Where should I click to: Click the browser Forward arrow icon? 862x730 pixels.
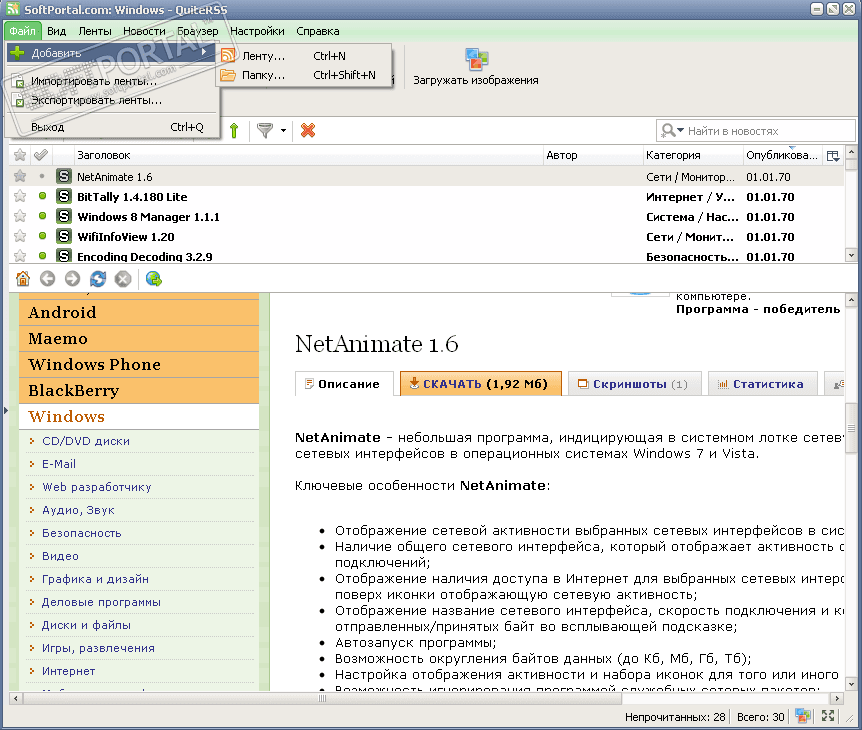pos(73,279)
